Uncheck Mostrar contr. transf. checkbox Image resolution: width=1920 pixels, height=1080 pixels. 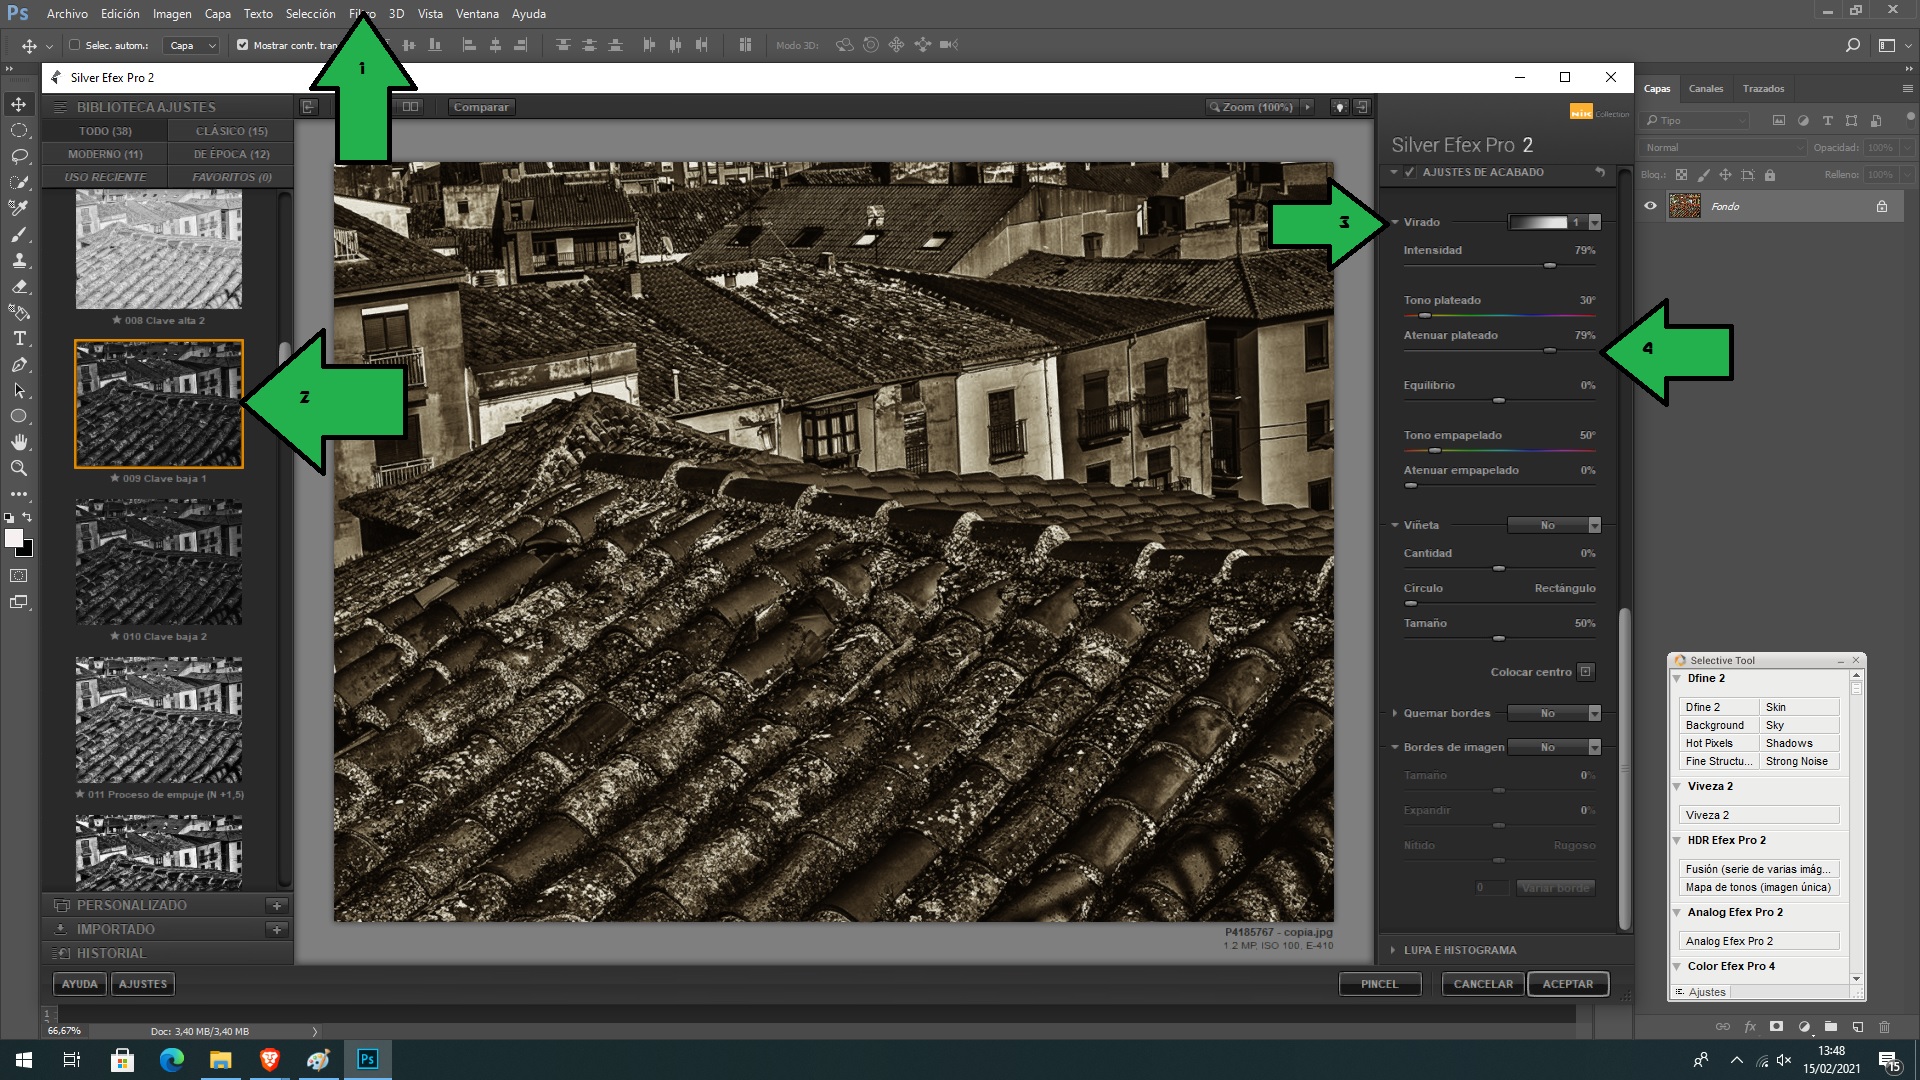coord(242,45)
